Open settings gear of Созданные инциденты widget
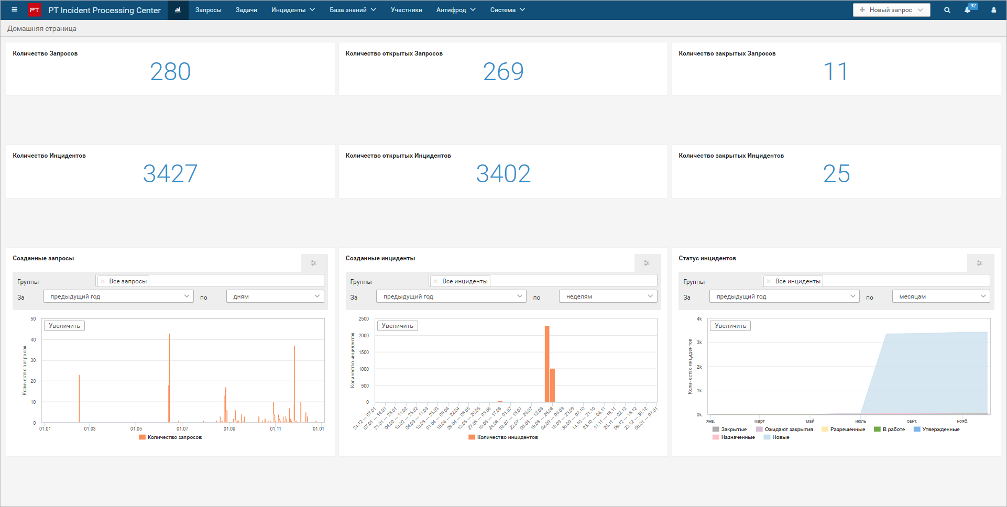Viewport: 1007px width, 507px height. click(647, 263)
